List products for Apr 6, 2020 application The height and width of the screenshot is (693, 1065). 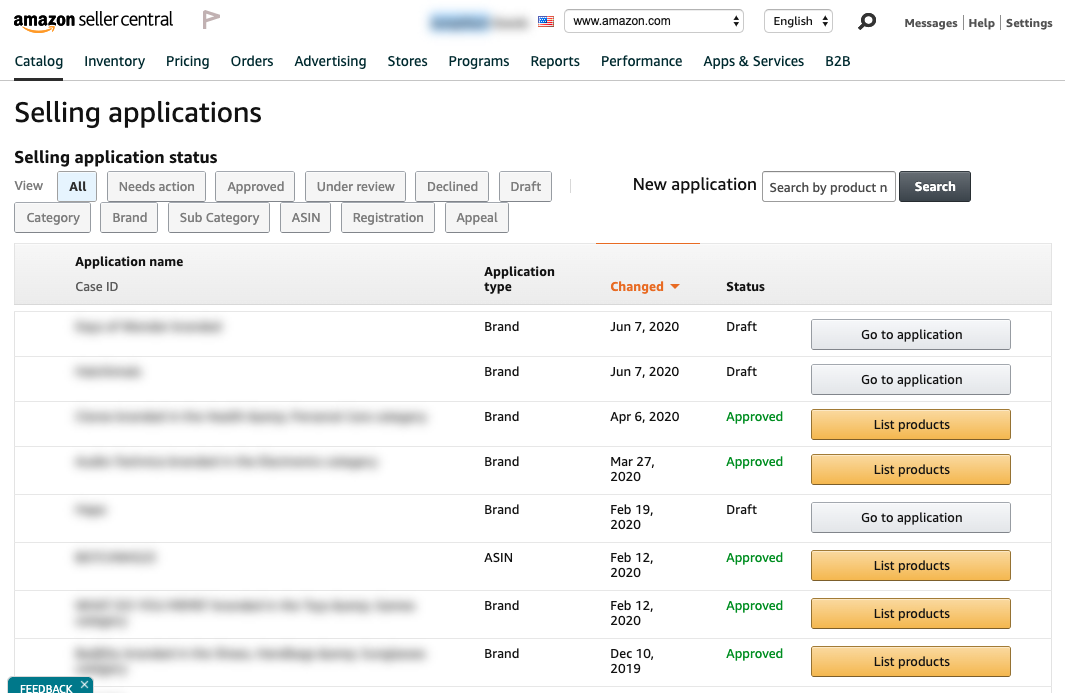pos(911,425)
